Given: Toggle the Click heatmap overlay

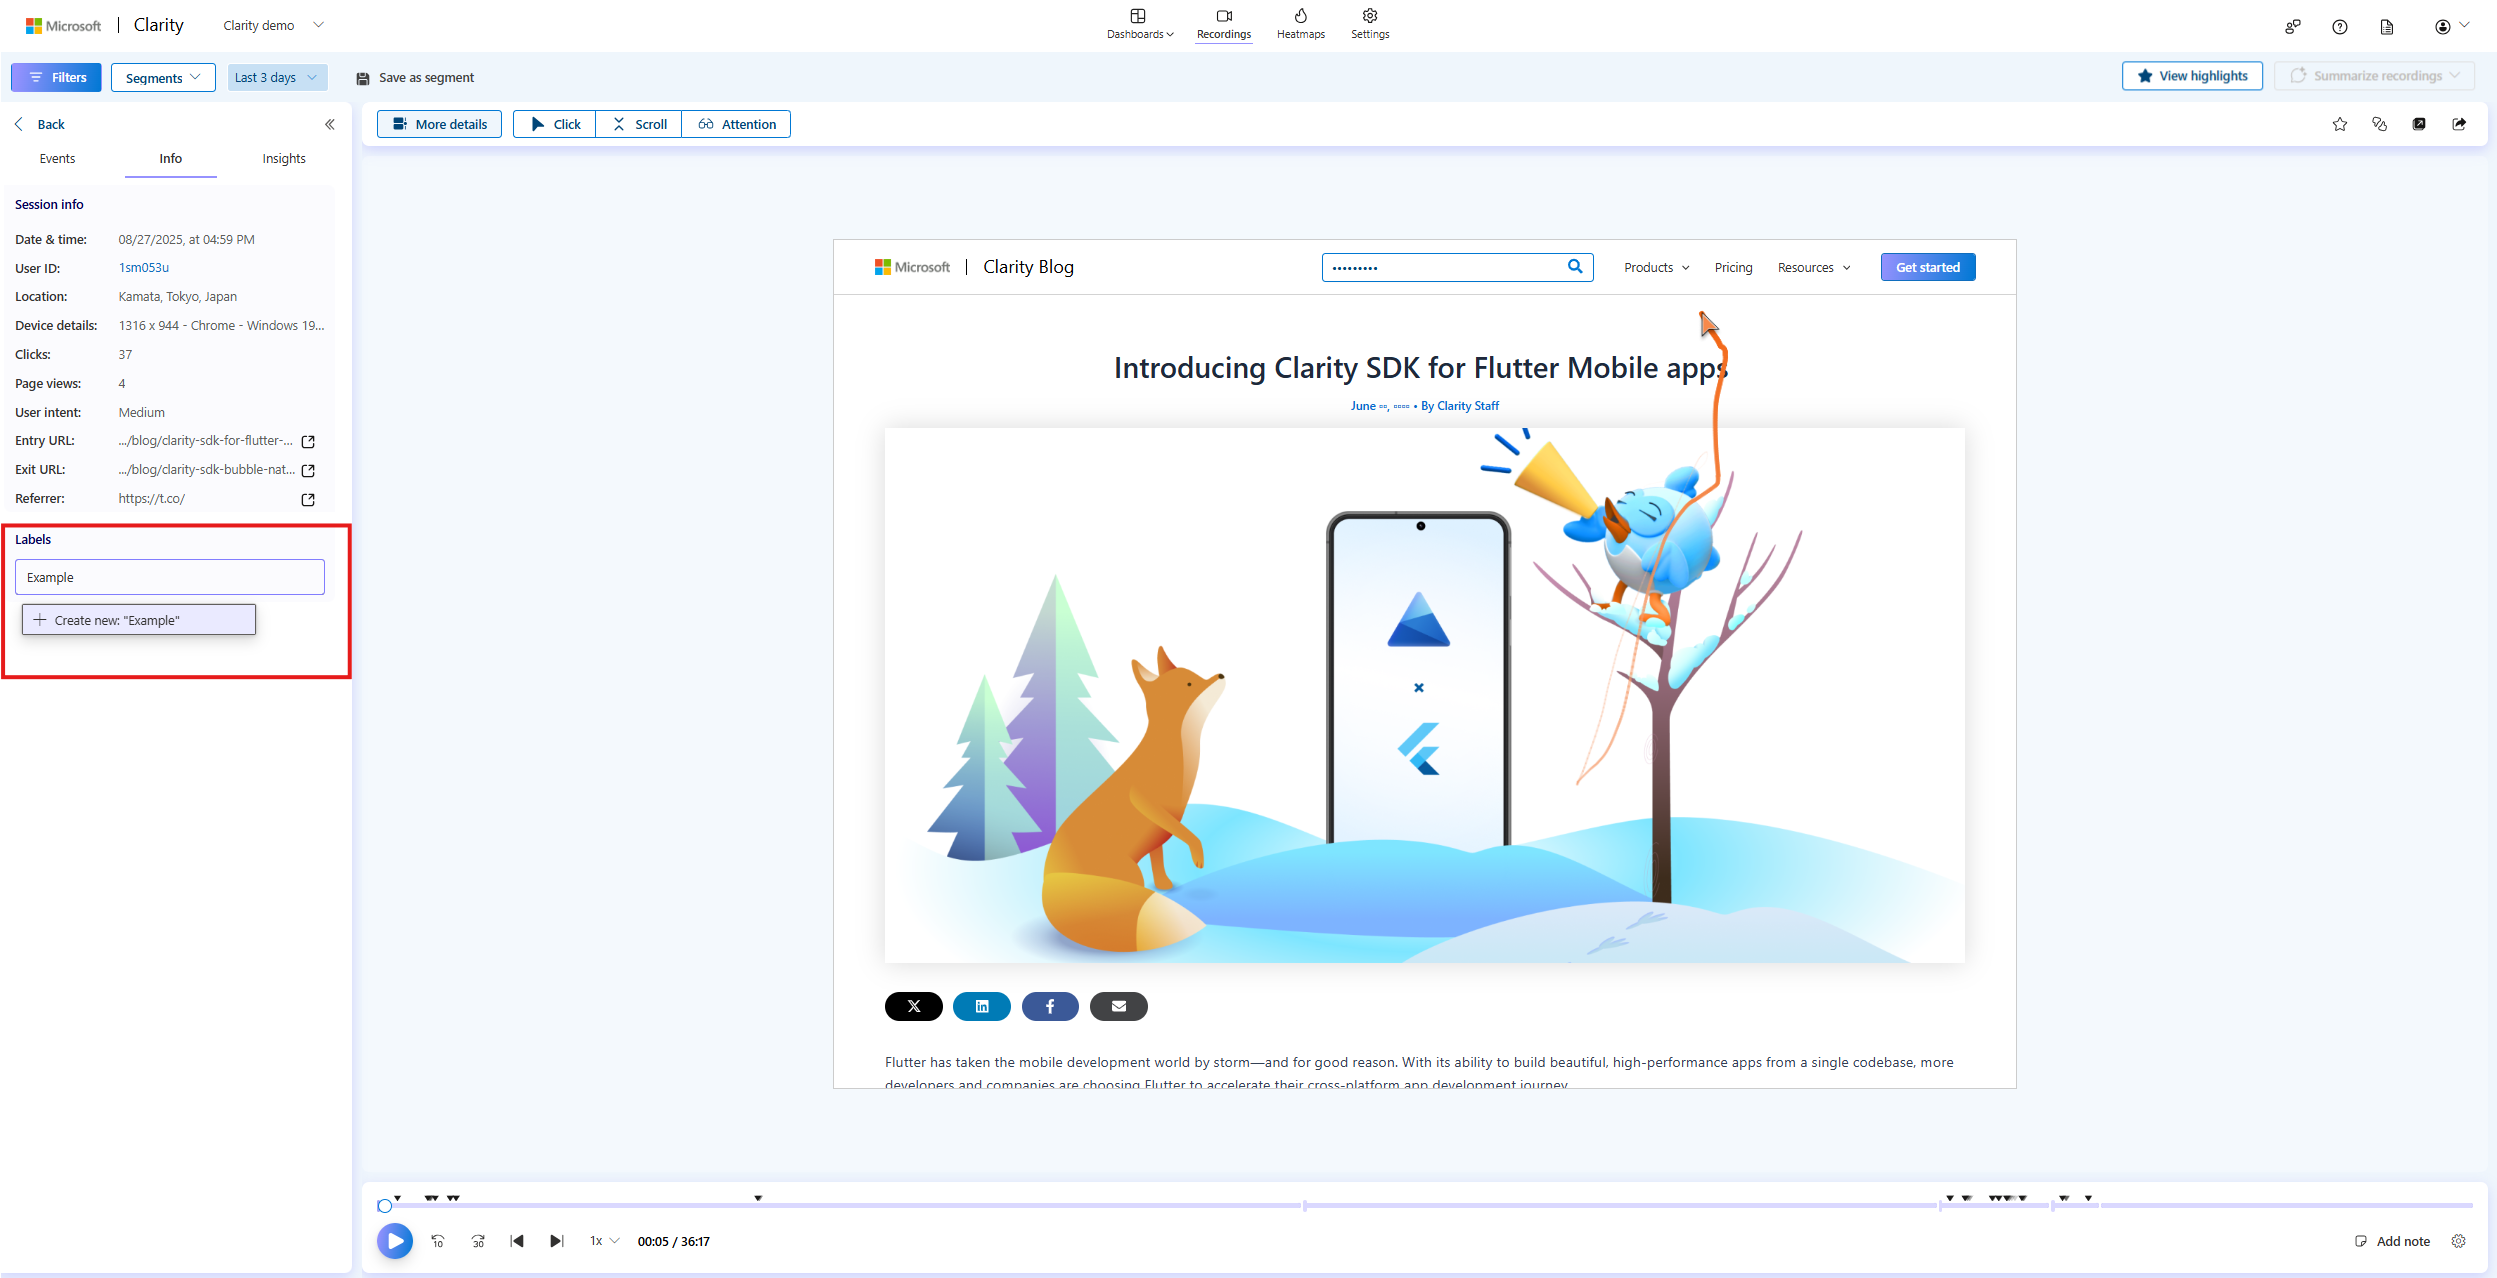Looking at the screenshot, I should pyautogui.click(x=555, y=124).
